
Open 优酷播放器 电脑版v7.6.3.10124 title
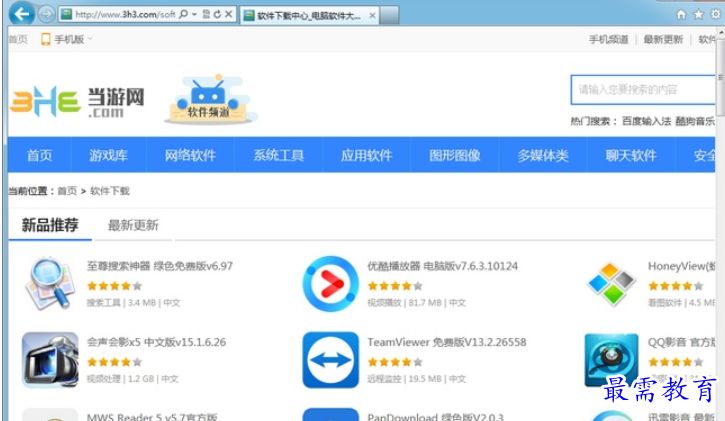(442, 266)
